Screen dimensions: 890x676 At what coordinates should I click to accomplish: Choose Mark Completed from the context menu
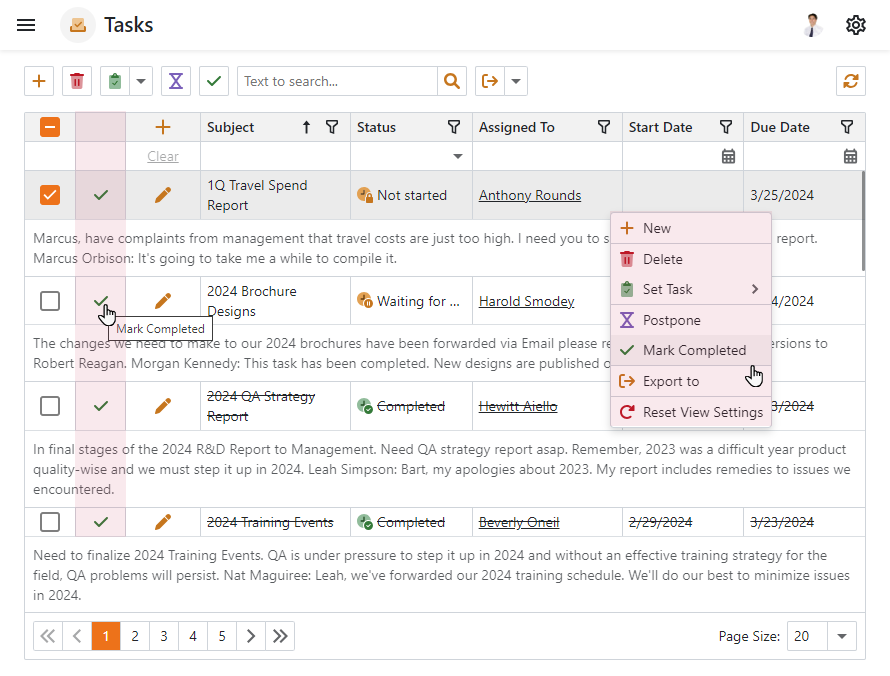coord(691,350)
